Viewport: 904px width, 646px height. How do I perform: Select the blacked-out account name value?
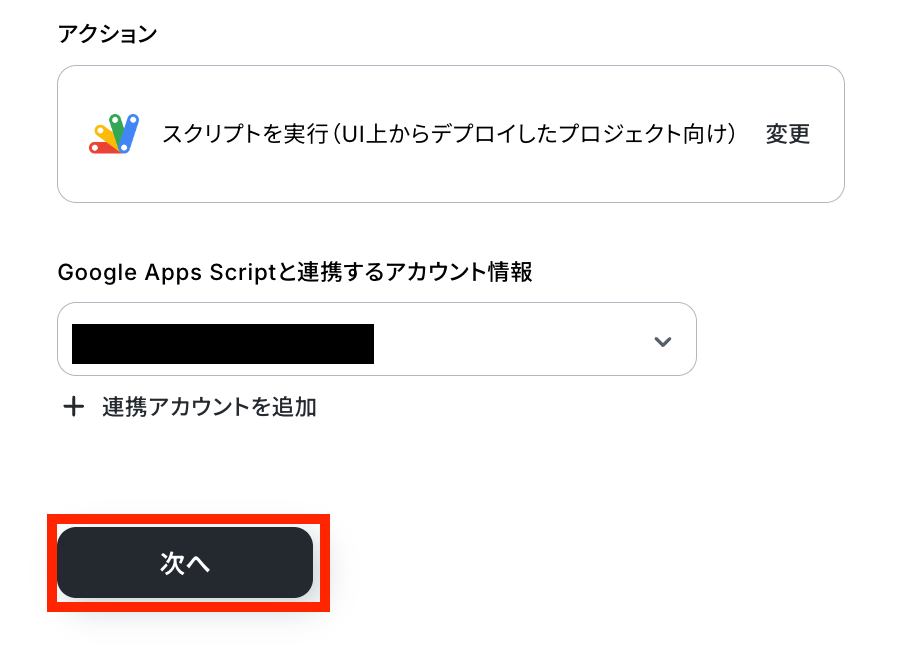(223, 342)
